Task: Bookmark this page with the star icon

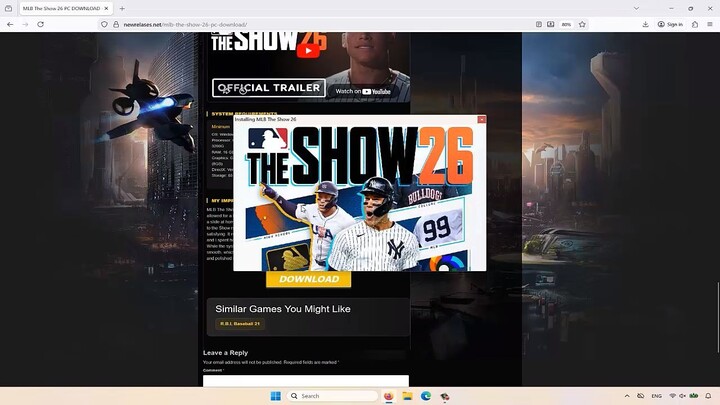Action: (582, 24)
